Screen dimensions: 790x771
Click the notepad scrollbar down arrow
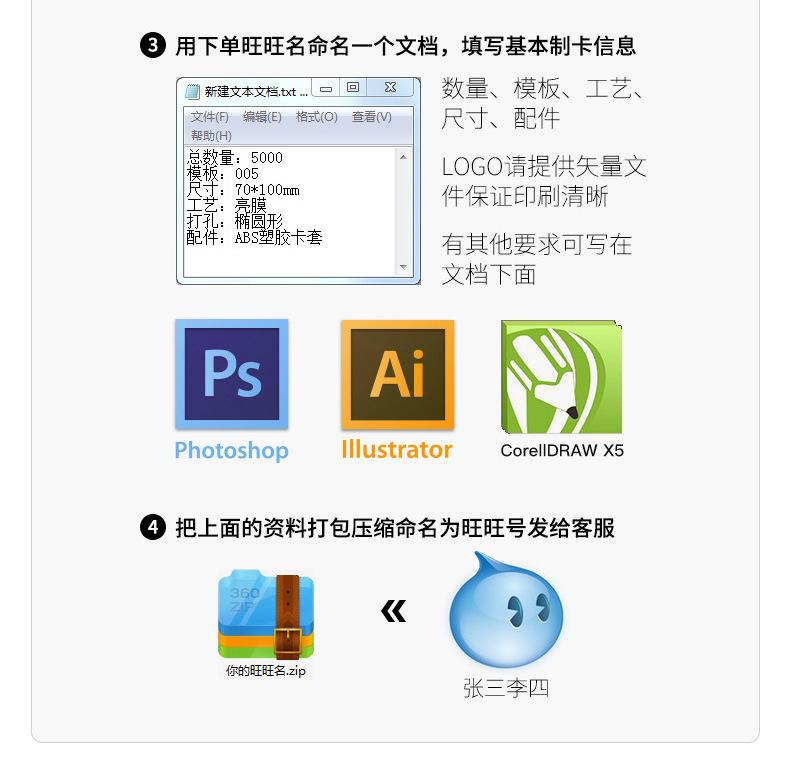pyautogui.click(x=403, y=267)
